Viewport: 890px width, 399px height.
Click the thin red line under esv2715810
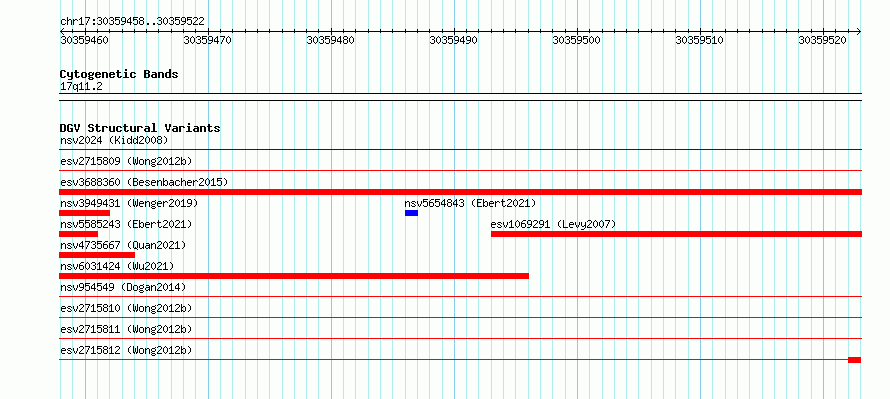point(460,318)
